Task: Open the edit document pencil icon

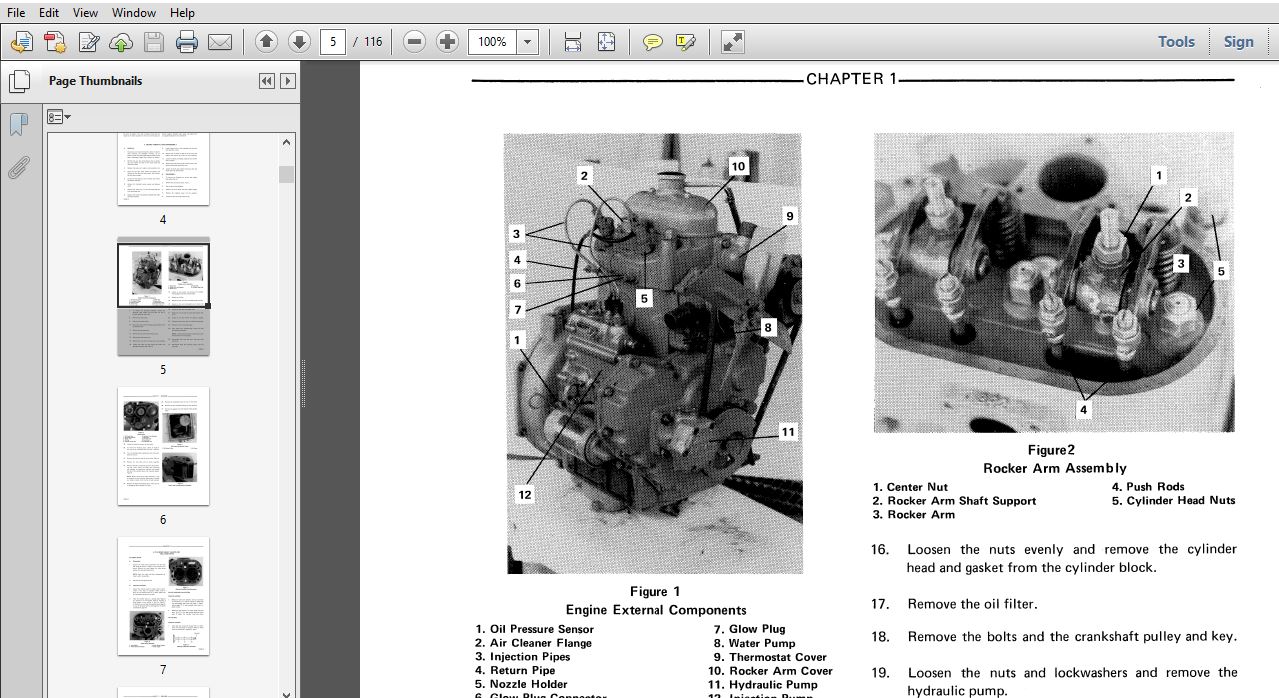Action: pyautogui.click(x=88, y=42)
